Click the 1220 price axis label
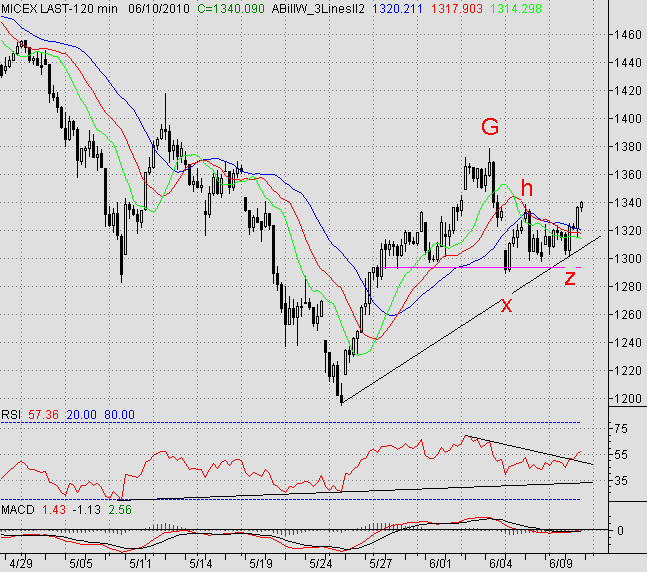This screenshot has width=647, height=572. (628, 371)
